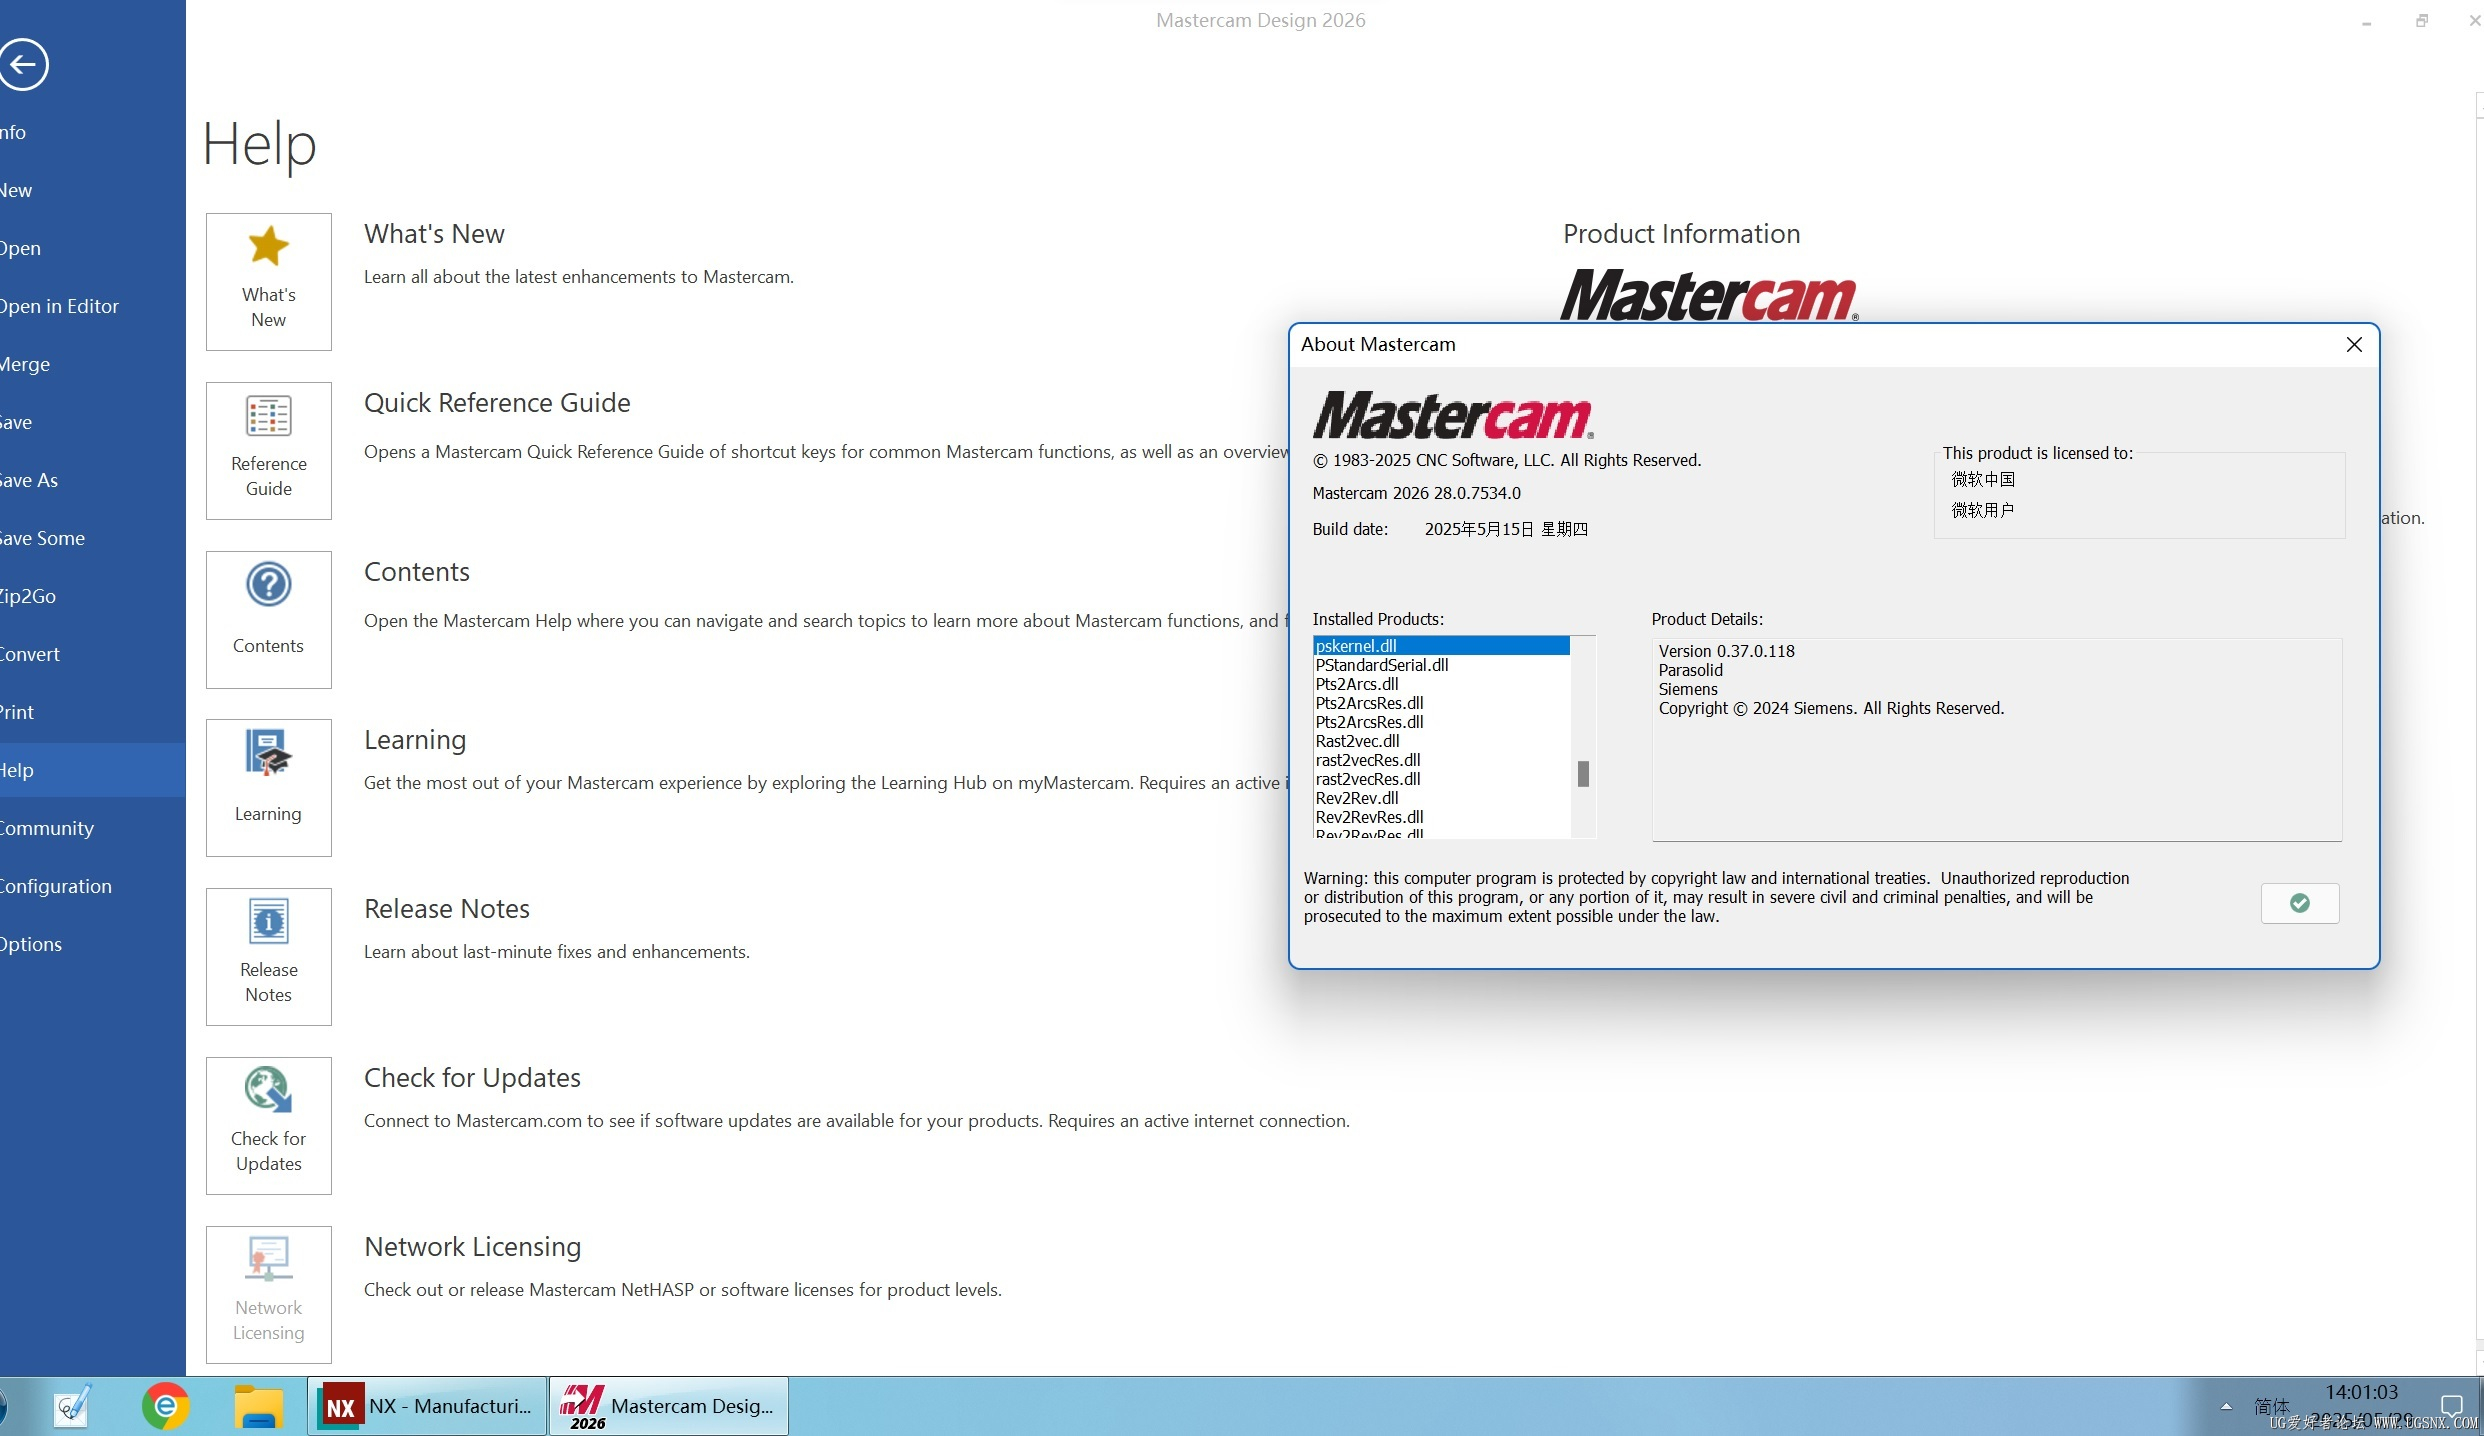The width and height of the screenshot is (2484, 1436).
Task: Open the browser icon in taskbar
Action: click(165, 1406)
